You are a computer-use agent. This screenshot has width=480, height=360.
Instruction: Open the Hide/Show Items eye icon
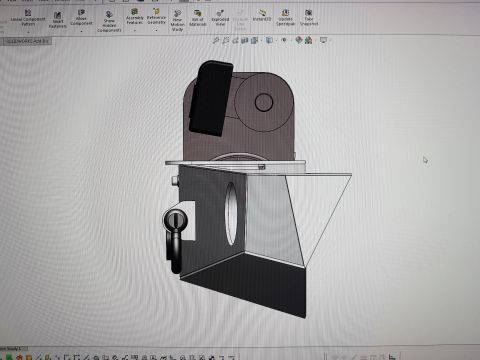[x=284, y=40]
